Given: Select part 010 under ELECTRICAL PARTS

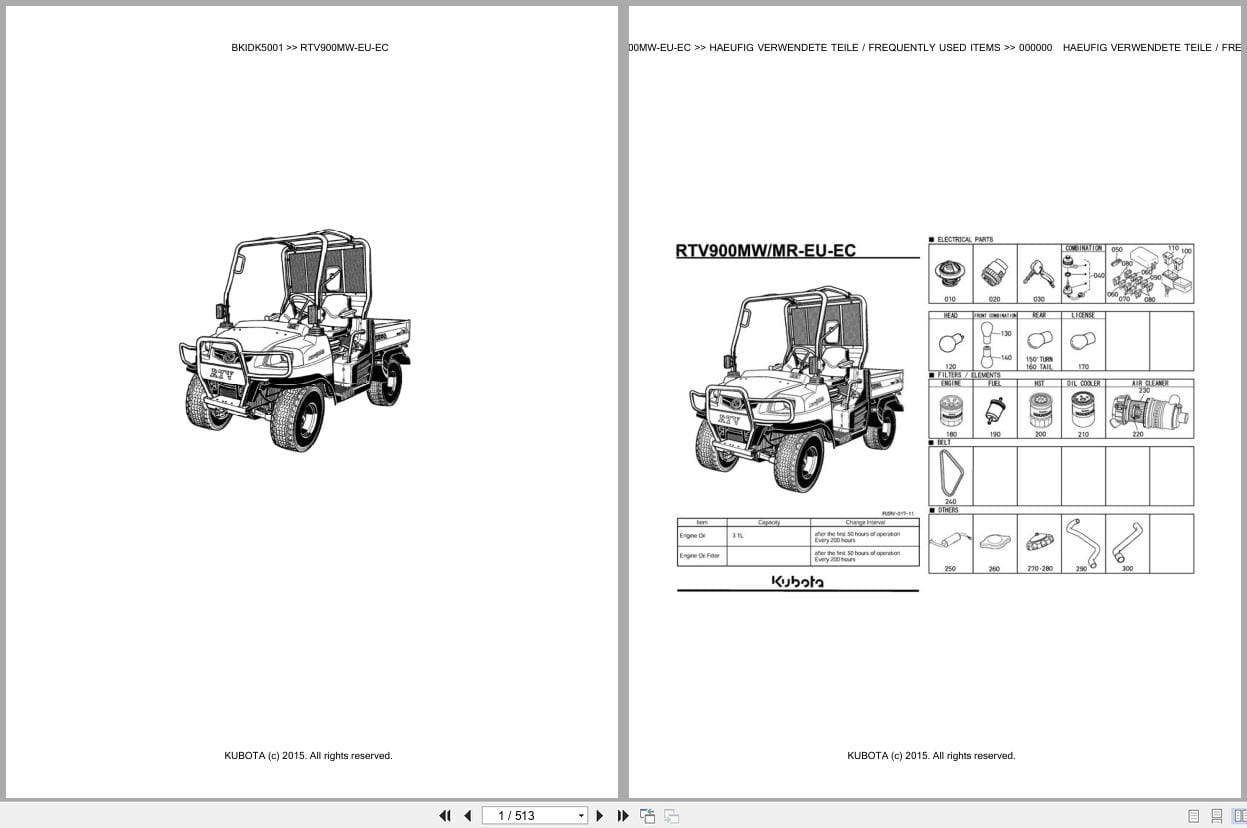Looking at the screenshot, I should tap(950, 272).
